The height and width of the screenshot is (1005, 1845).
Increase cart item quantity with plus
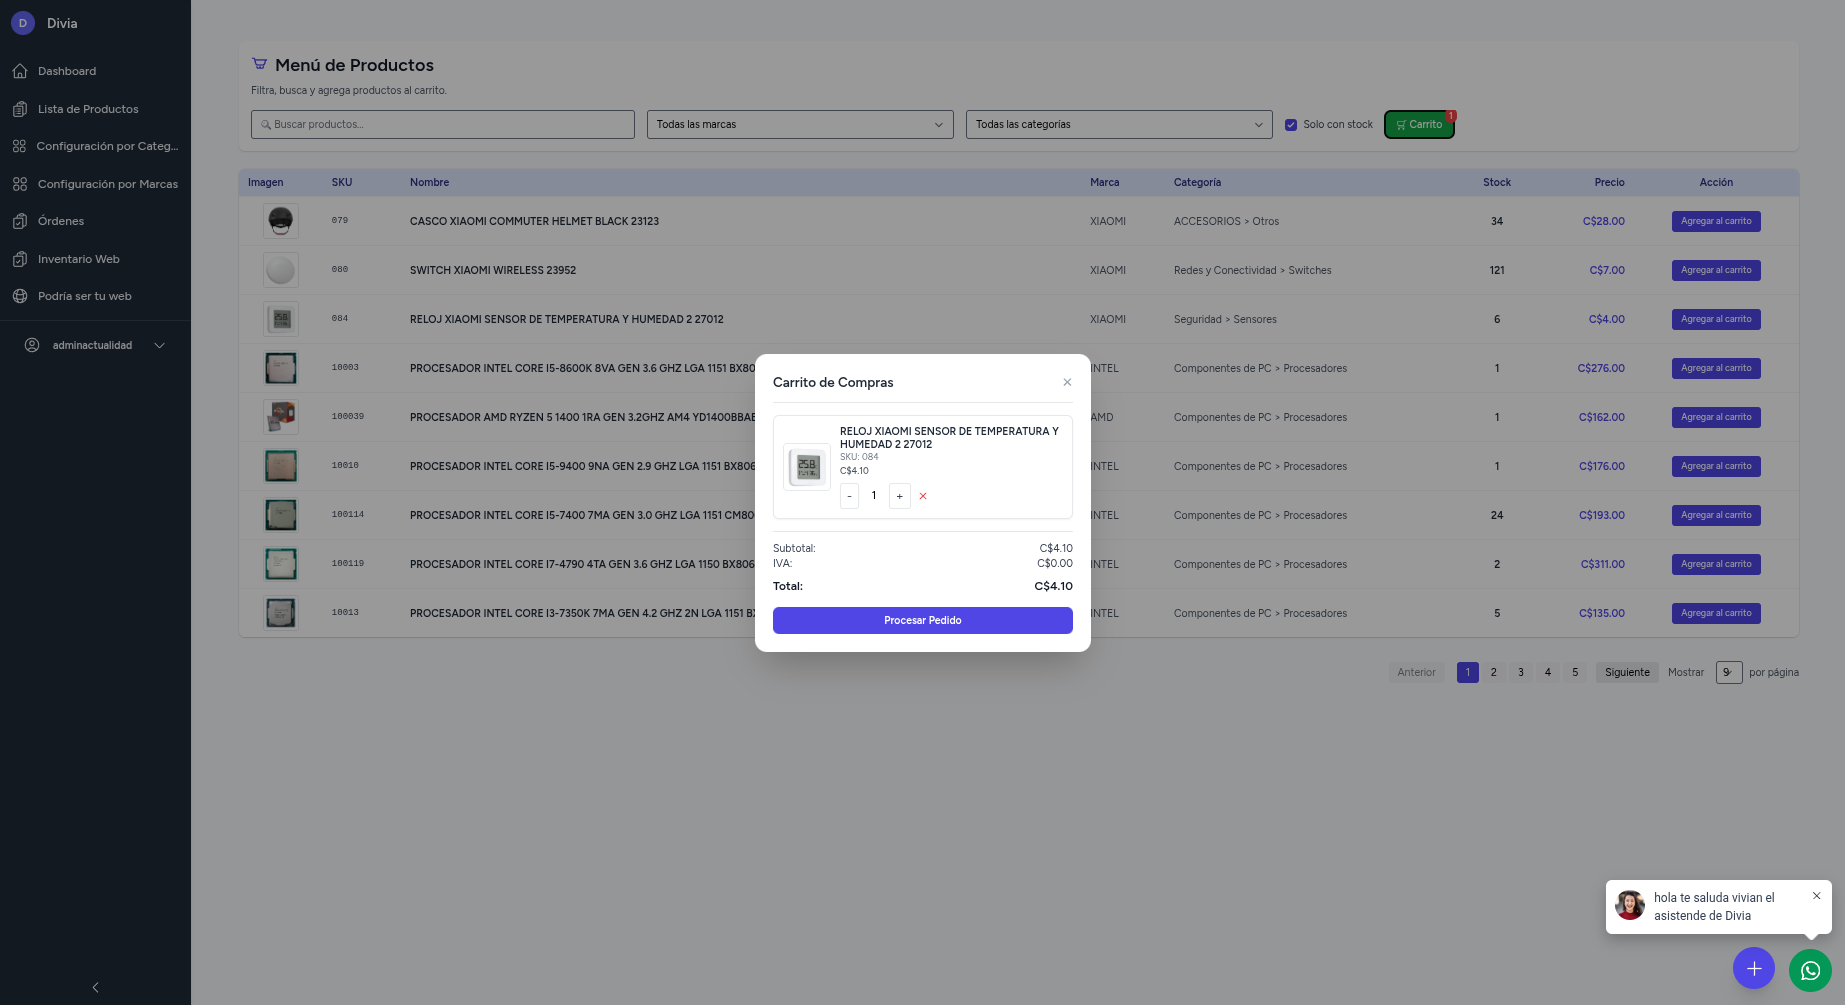[x=899, y=496]
